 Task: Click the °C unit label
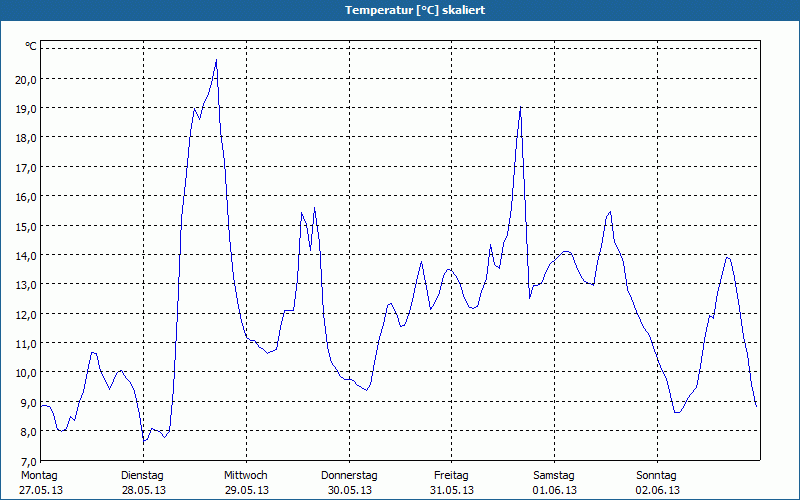[x=31, y=46]
